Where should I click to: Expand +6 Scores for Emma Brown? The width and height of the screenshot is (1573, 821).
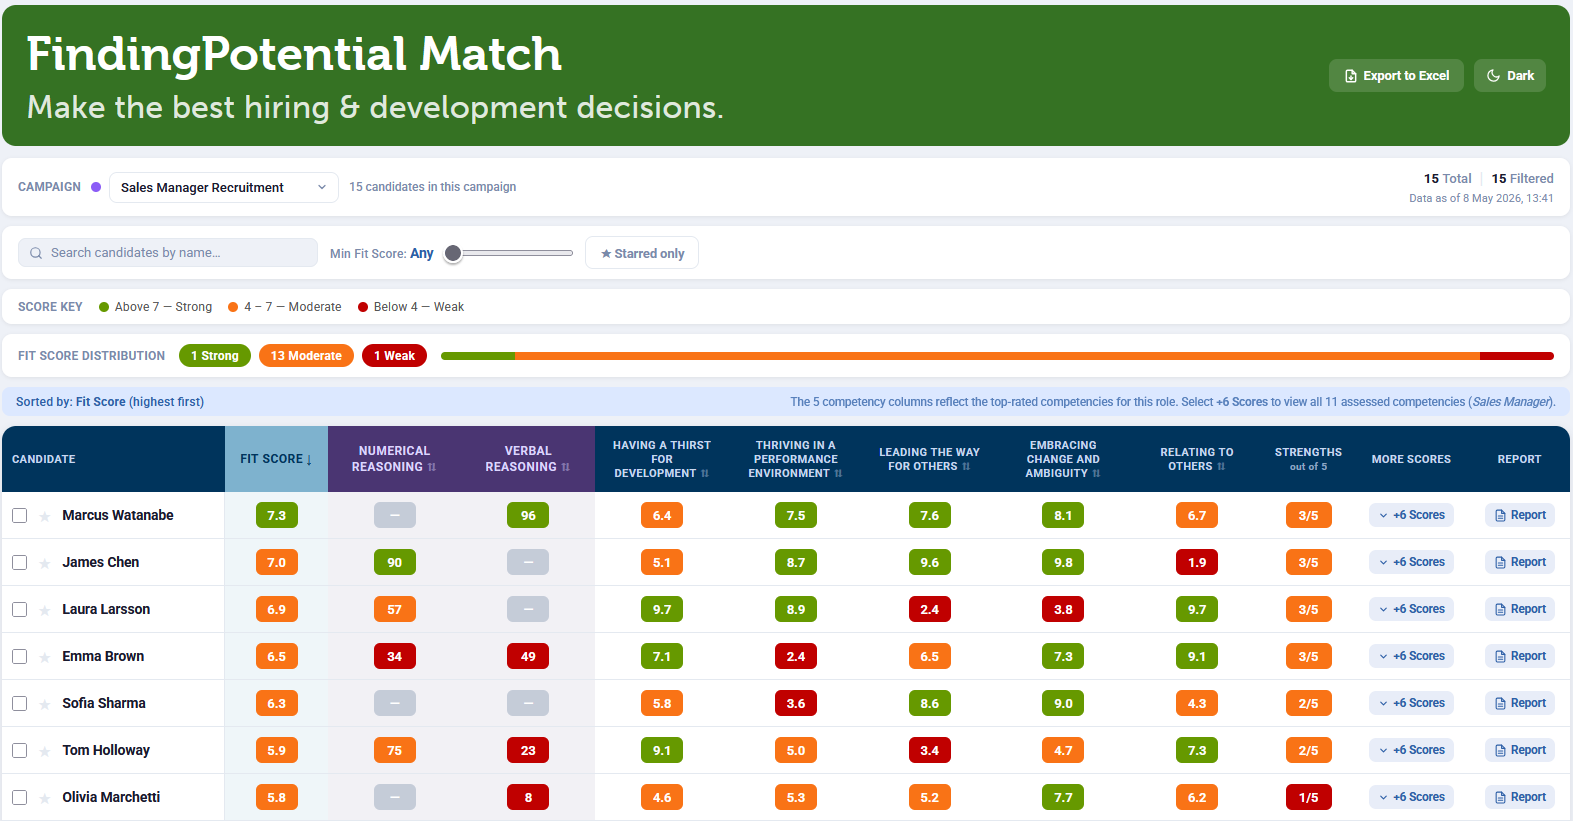1412,656
